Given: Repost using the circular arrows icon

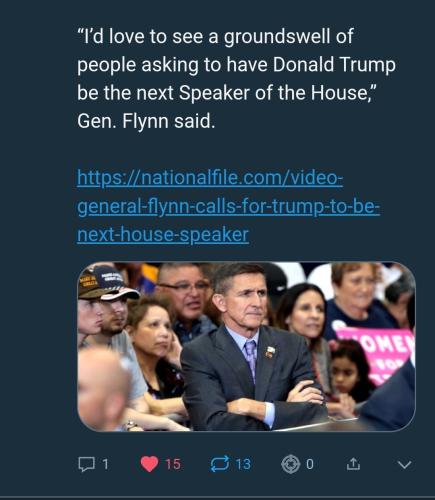Looking at the screenshot, I should pos(220,464).
